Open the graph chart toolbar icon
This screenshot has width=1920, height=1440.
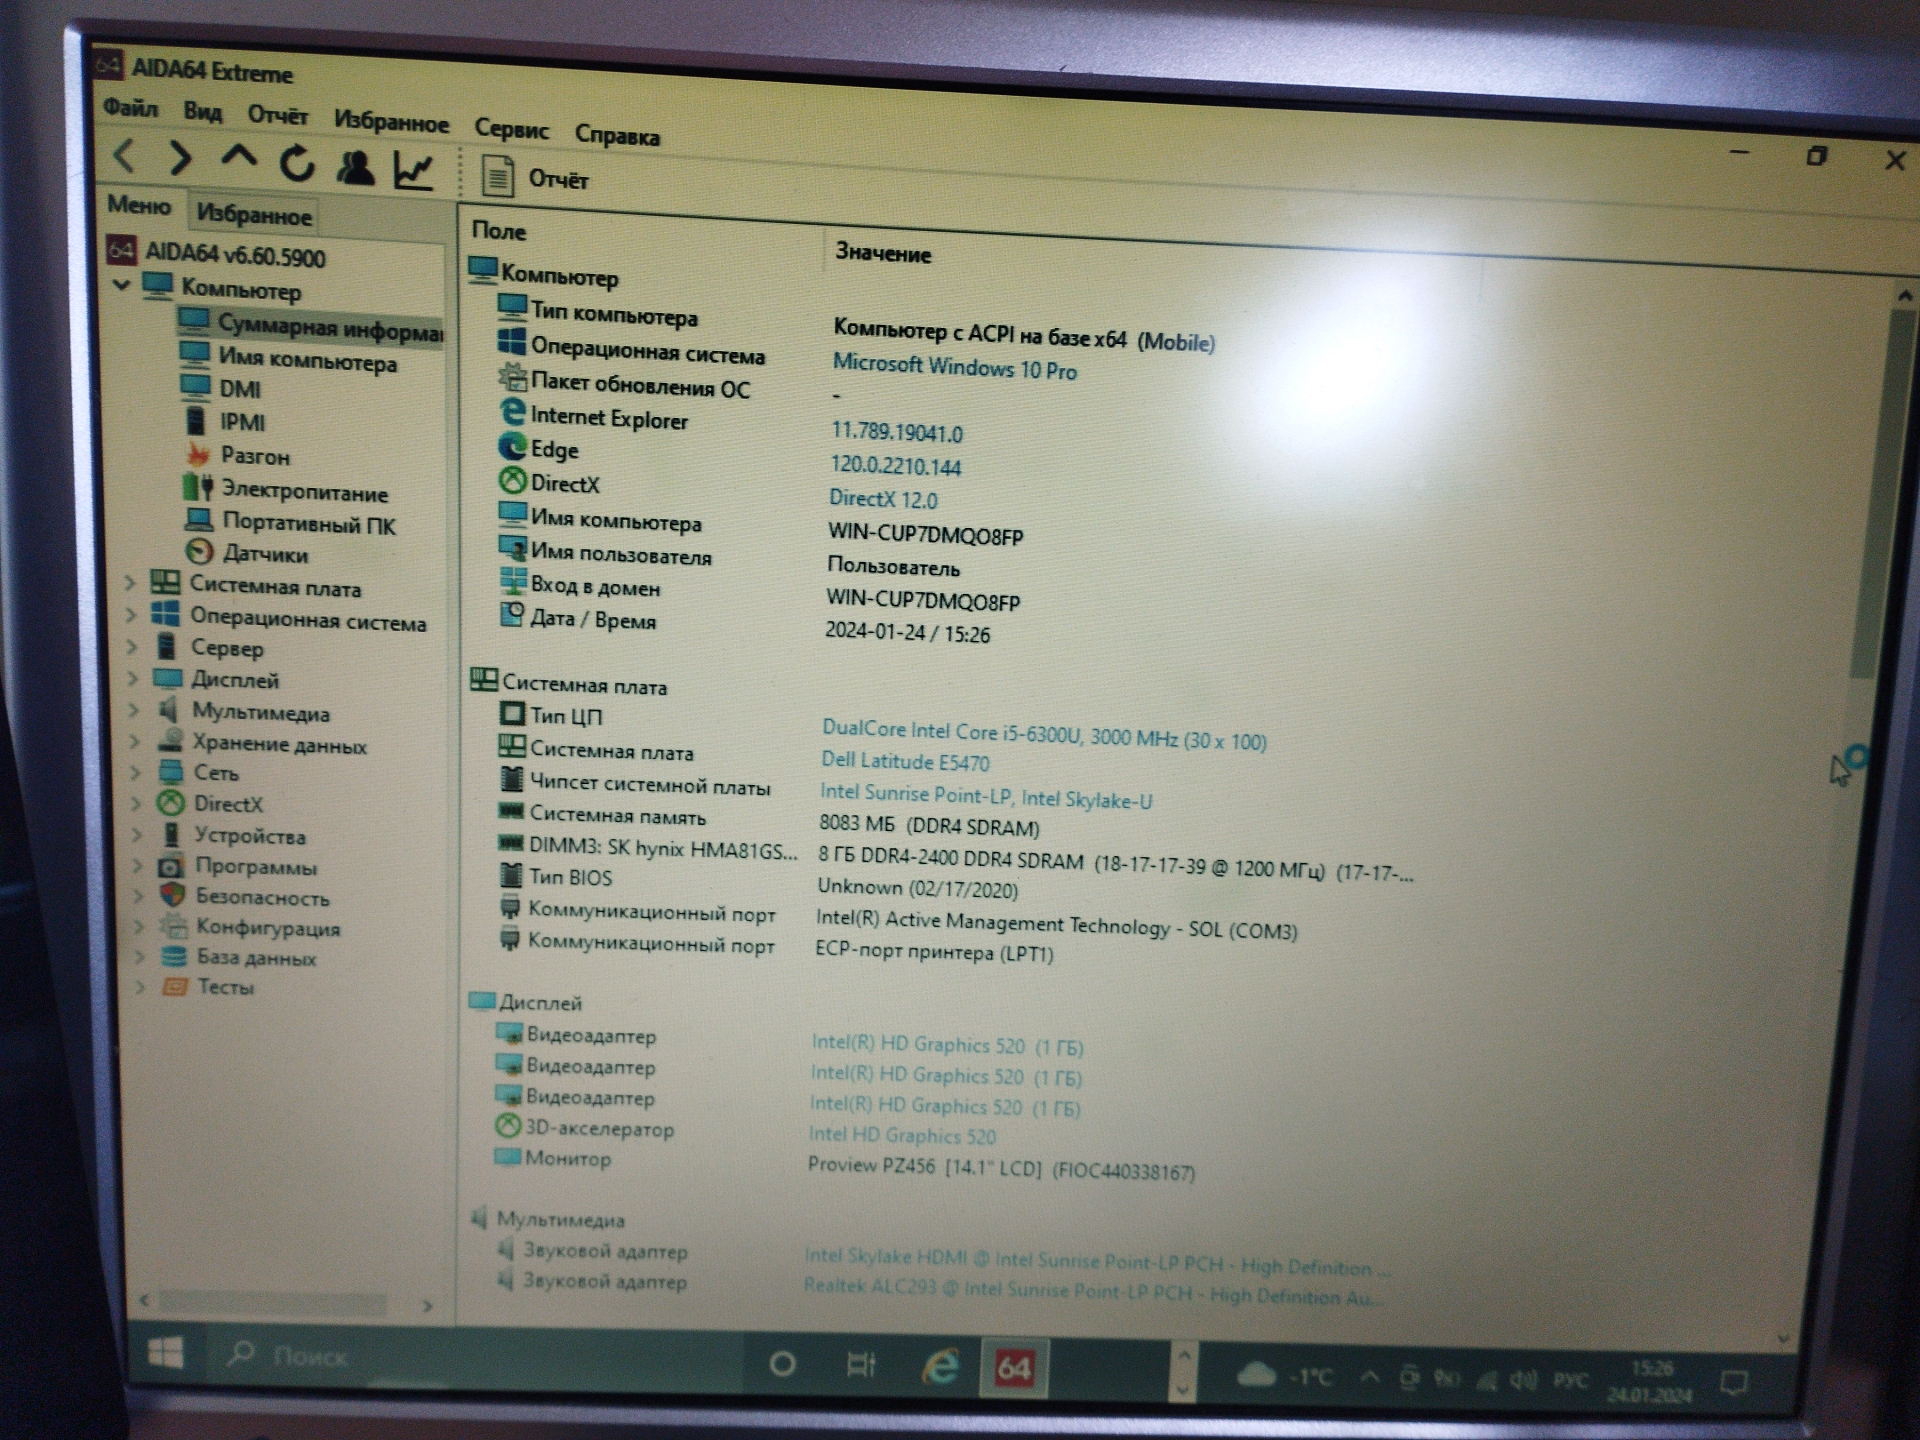[x=413, y=171]
